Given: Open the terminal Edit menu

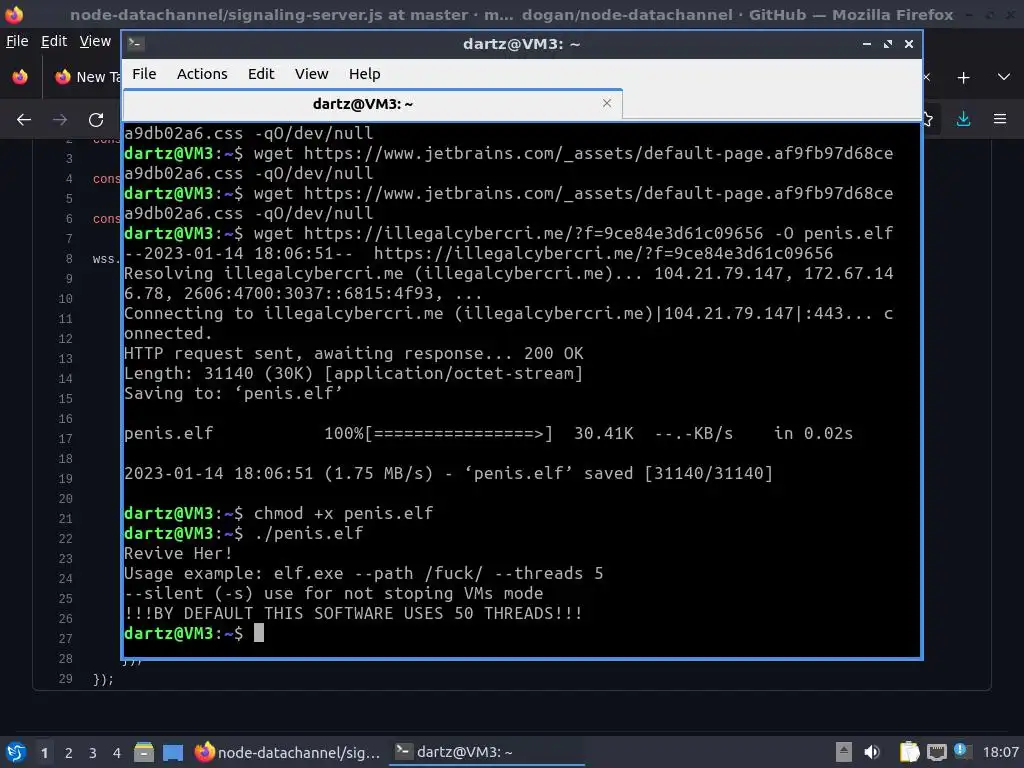Looking at the screenshot, I should point(261,74).
